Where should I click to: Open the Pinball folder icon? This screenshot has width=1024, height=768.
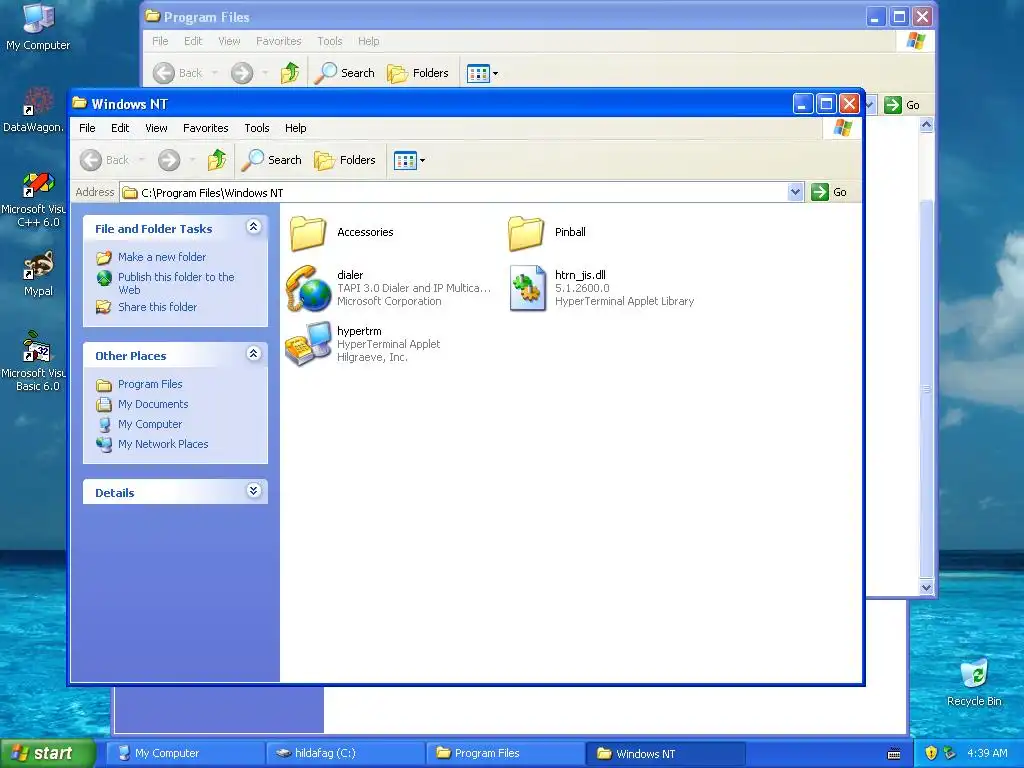[526, 233]
